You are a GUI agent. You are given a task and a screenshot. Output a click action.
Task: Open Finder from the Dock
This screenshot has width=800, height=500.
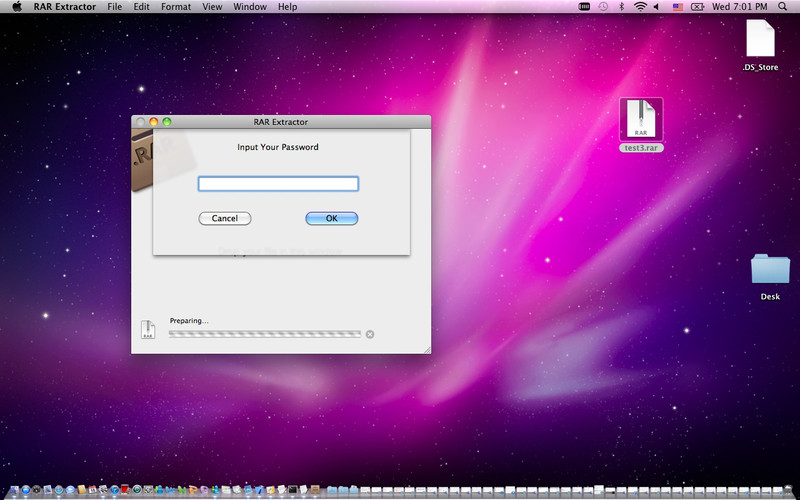[14, 490]
